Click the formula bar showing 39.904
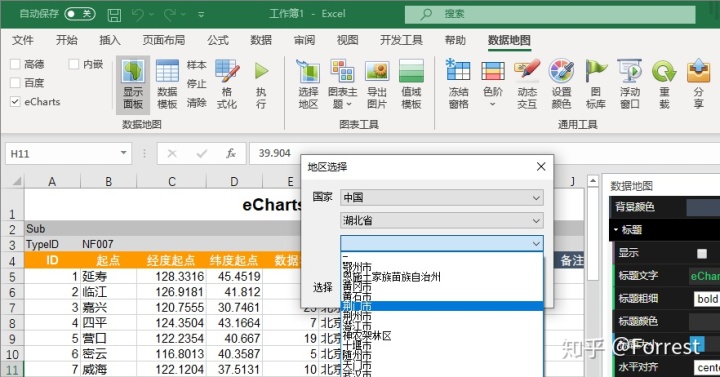This screenshot has width=720, height=377. point(484,153)
